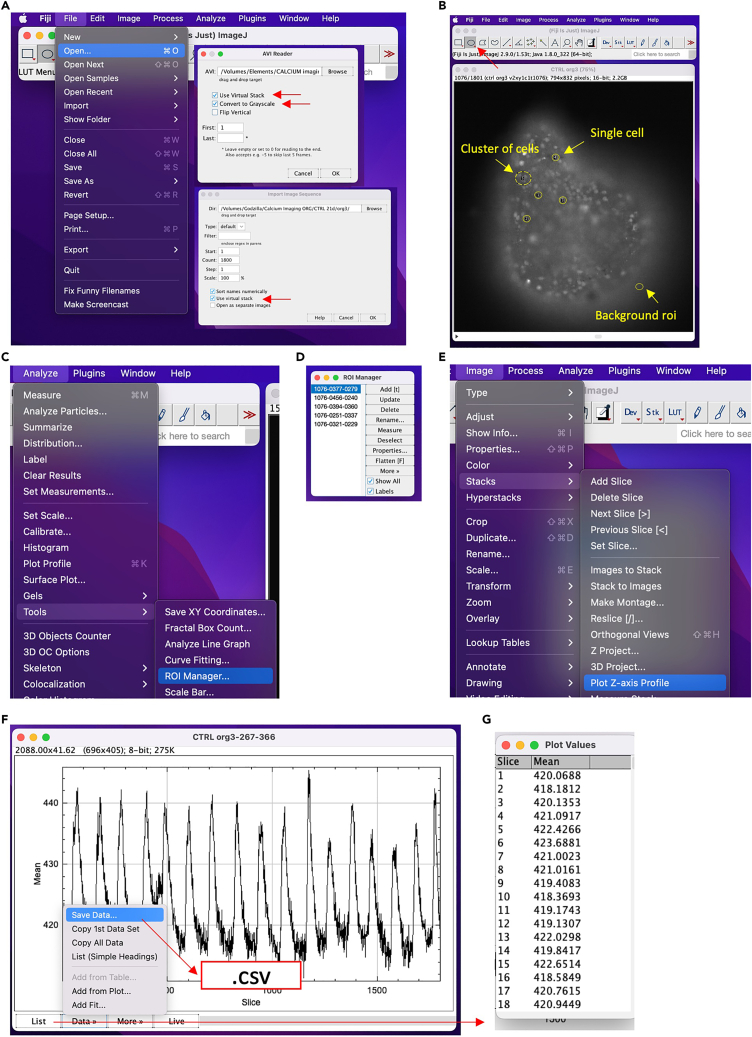The width and height of the screenshot is (752, 1037).
Task: Select the Pencil tool in panel E toolbar
Action: pos(697,413)
